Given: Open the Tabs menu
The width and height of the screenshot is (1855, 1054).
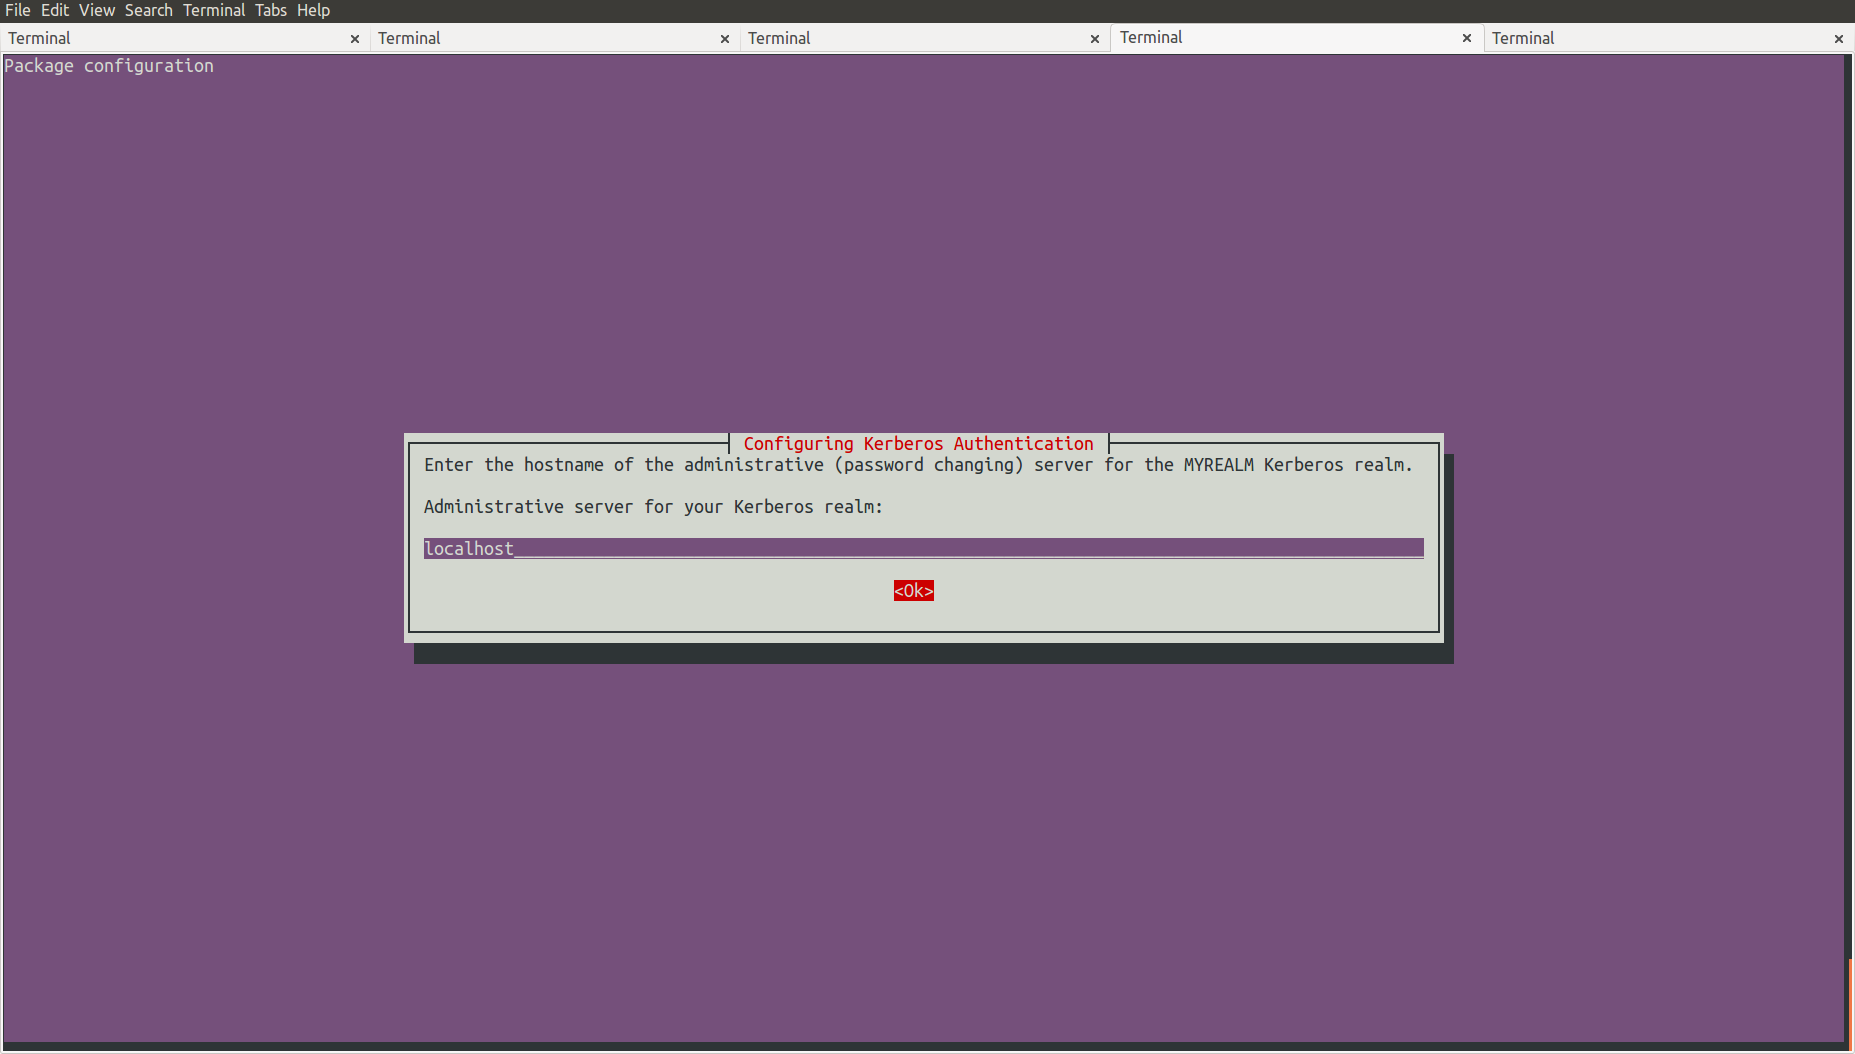Looking at the screenshot, I should point(271,10).
